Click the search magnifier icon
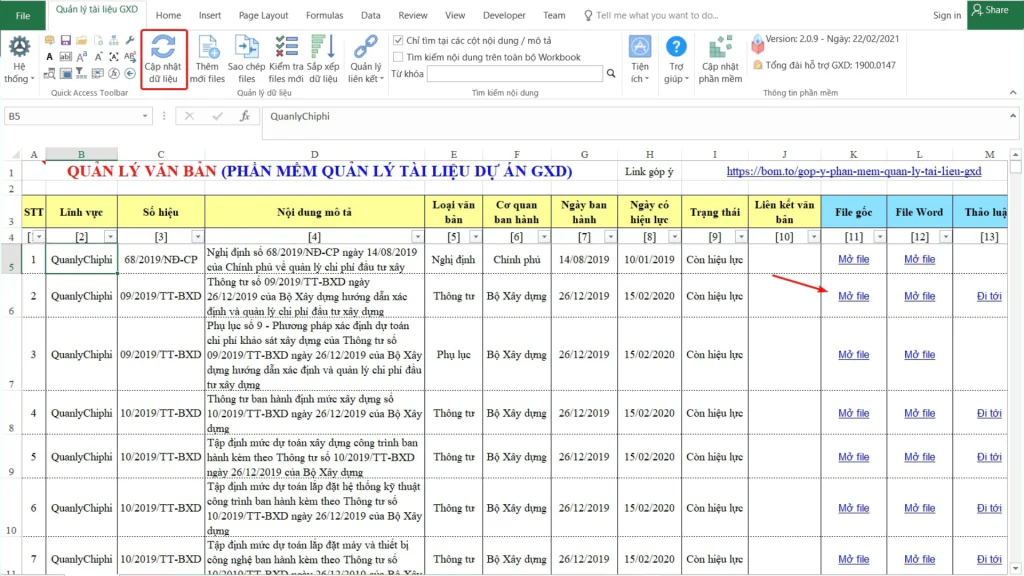 [x=611, y=73]
